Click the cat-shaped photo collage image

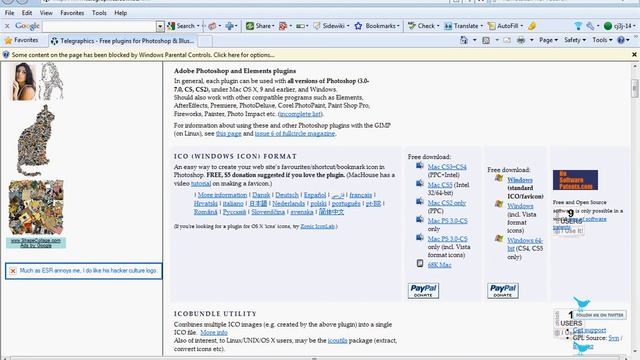(36, 140)
